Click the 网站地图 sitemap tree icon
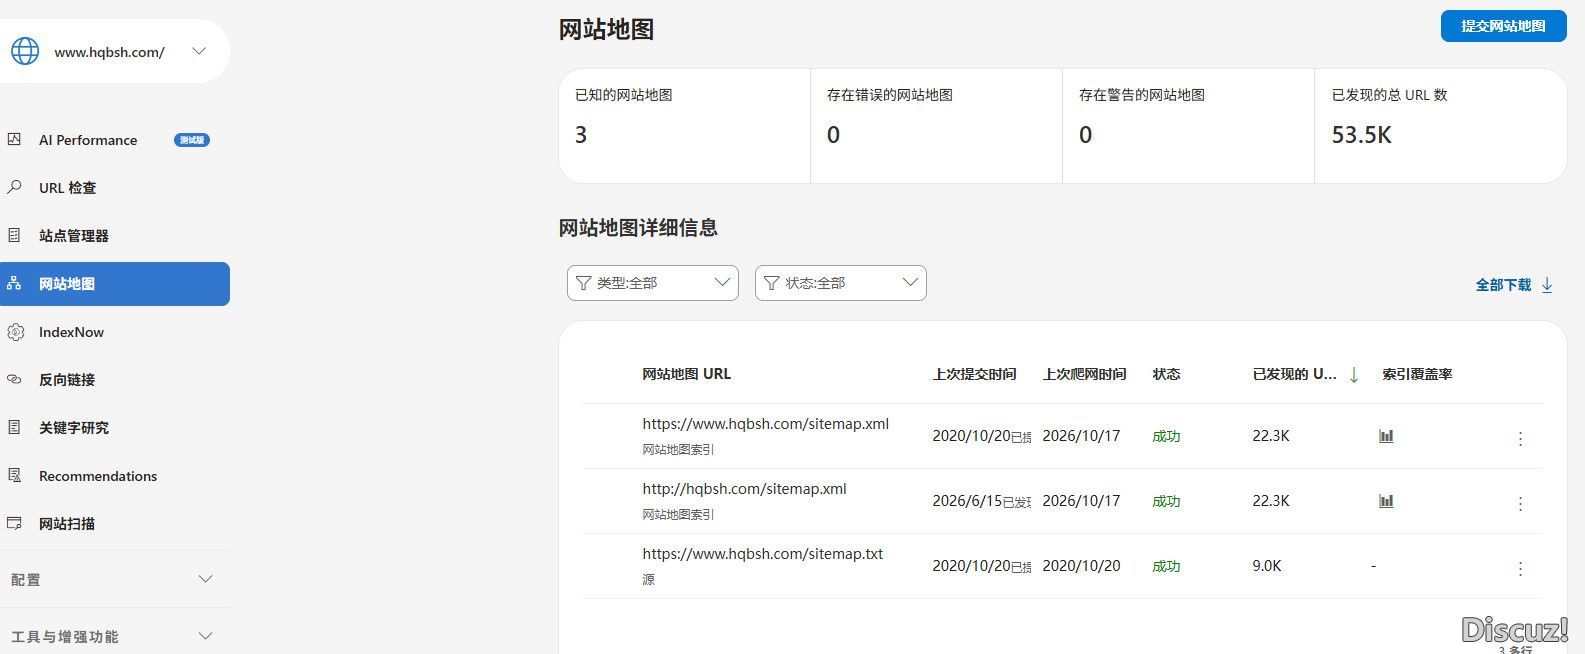 [14, 283]
